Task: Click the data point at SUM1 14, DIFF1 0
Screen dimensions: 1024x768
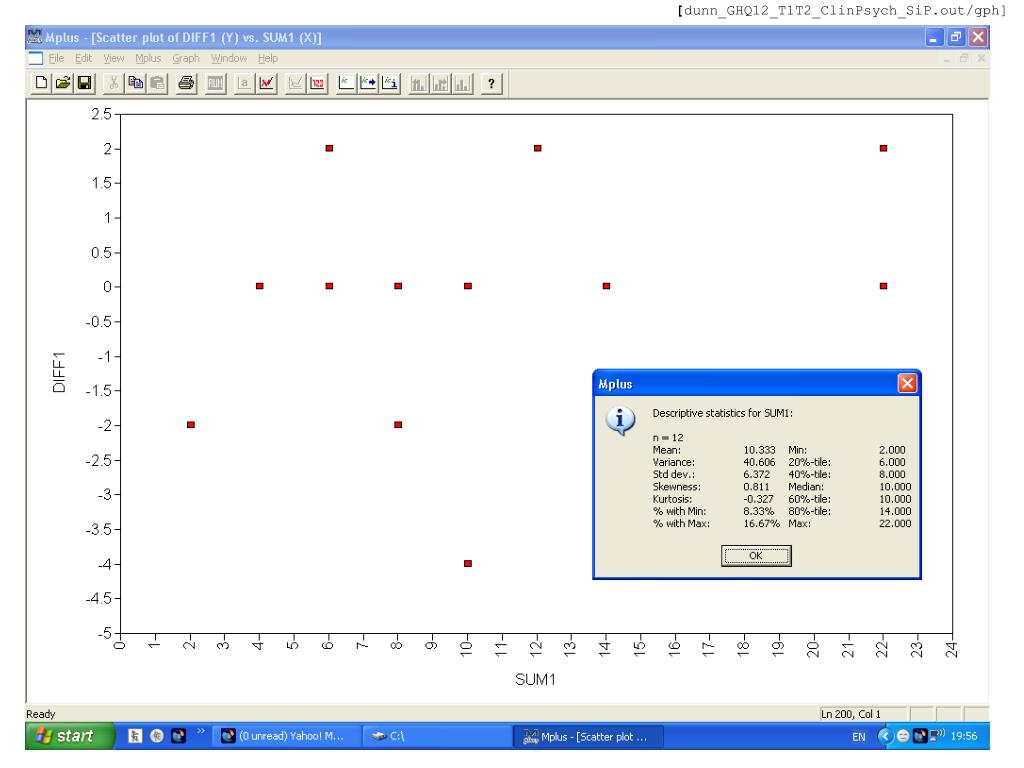Action: pos(607,286)
